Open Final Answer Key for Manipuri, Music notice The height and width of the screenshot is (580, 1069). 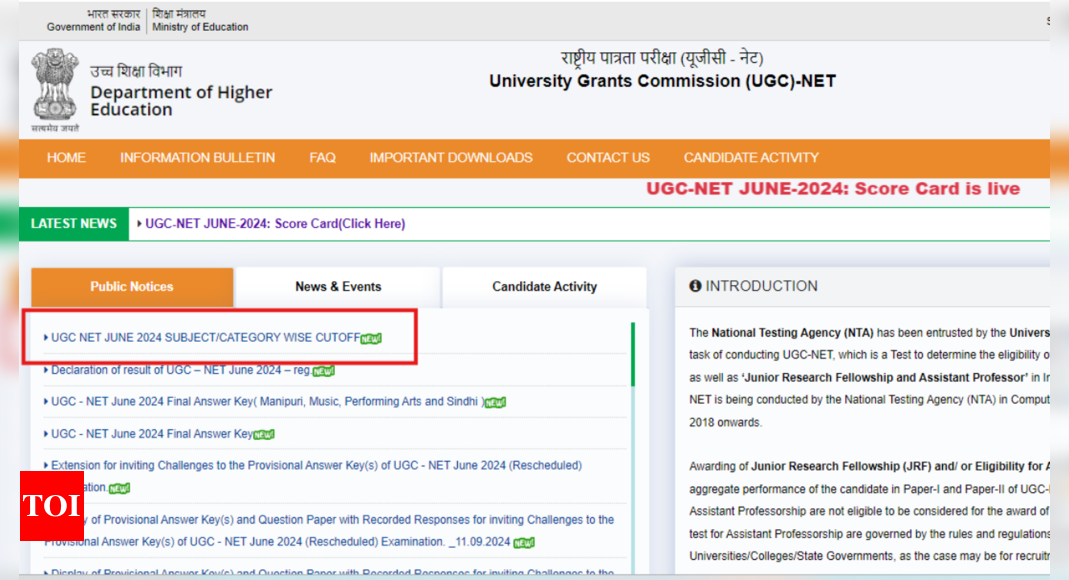coord(267,401)
